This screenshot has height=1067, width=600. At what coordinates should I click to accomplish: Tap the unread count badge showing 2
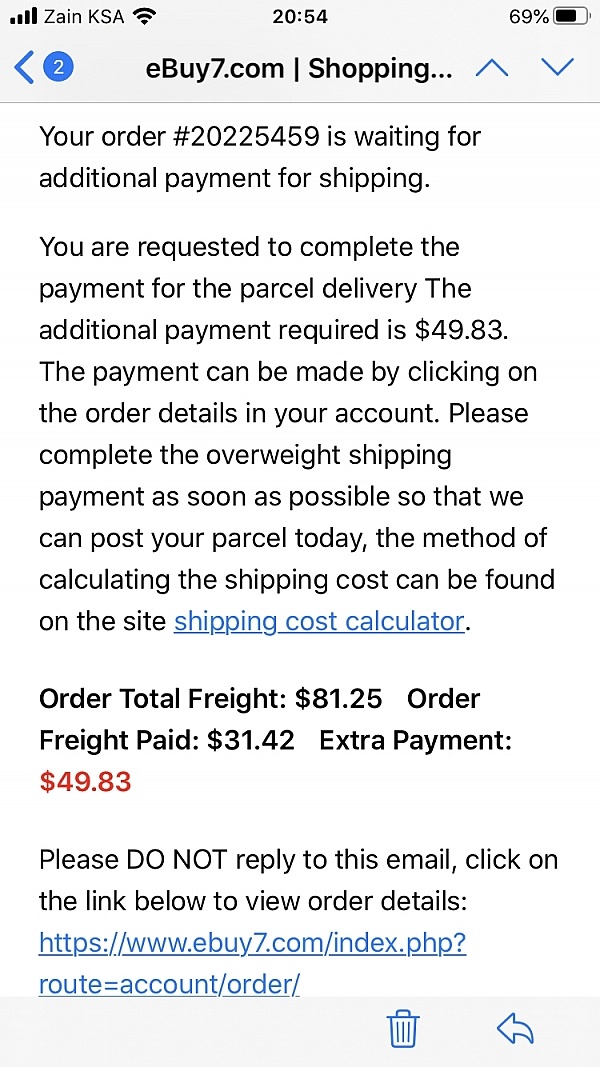tap(58, 68)
